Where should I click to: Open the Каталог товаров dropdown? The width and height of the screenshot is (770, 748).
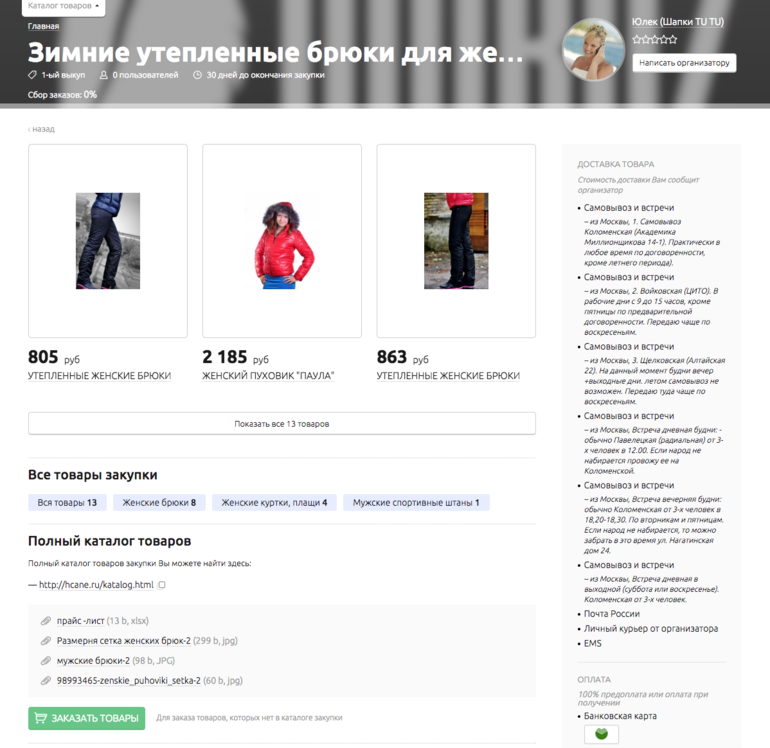click(x=63, y=6)
